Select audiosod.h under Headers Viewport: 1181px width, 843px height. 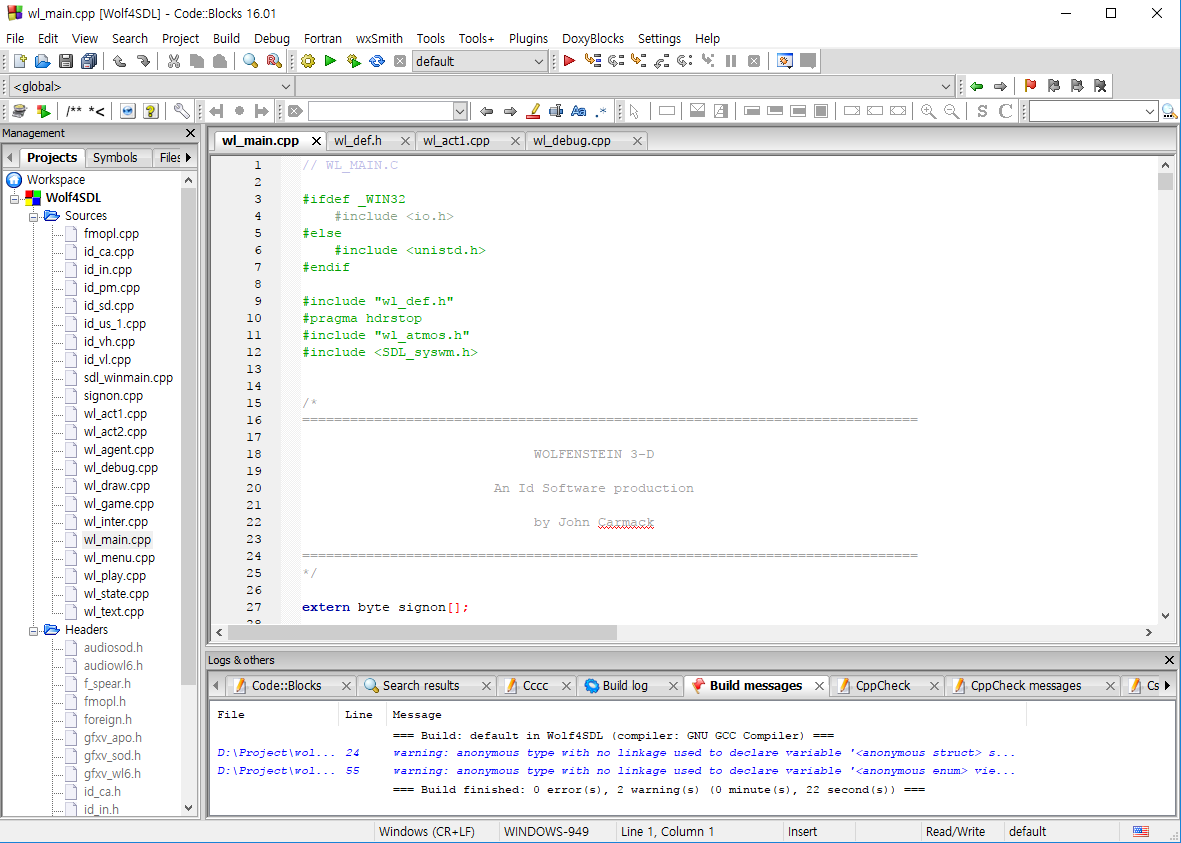tap(113, 648)
